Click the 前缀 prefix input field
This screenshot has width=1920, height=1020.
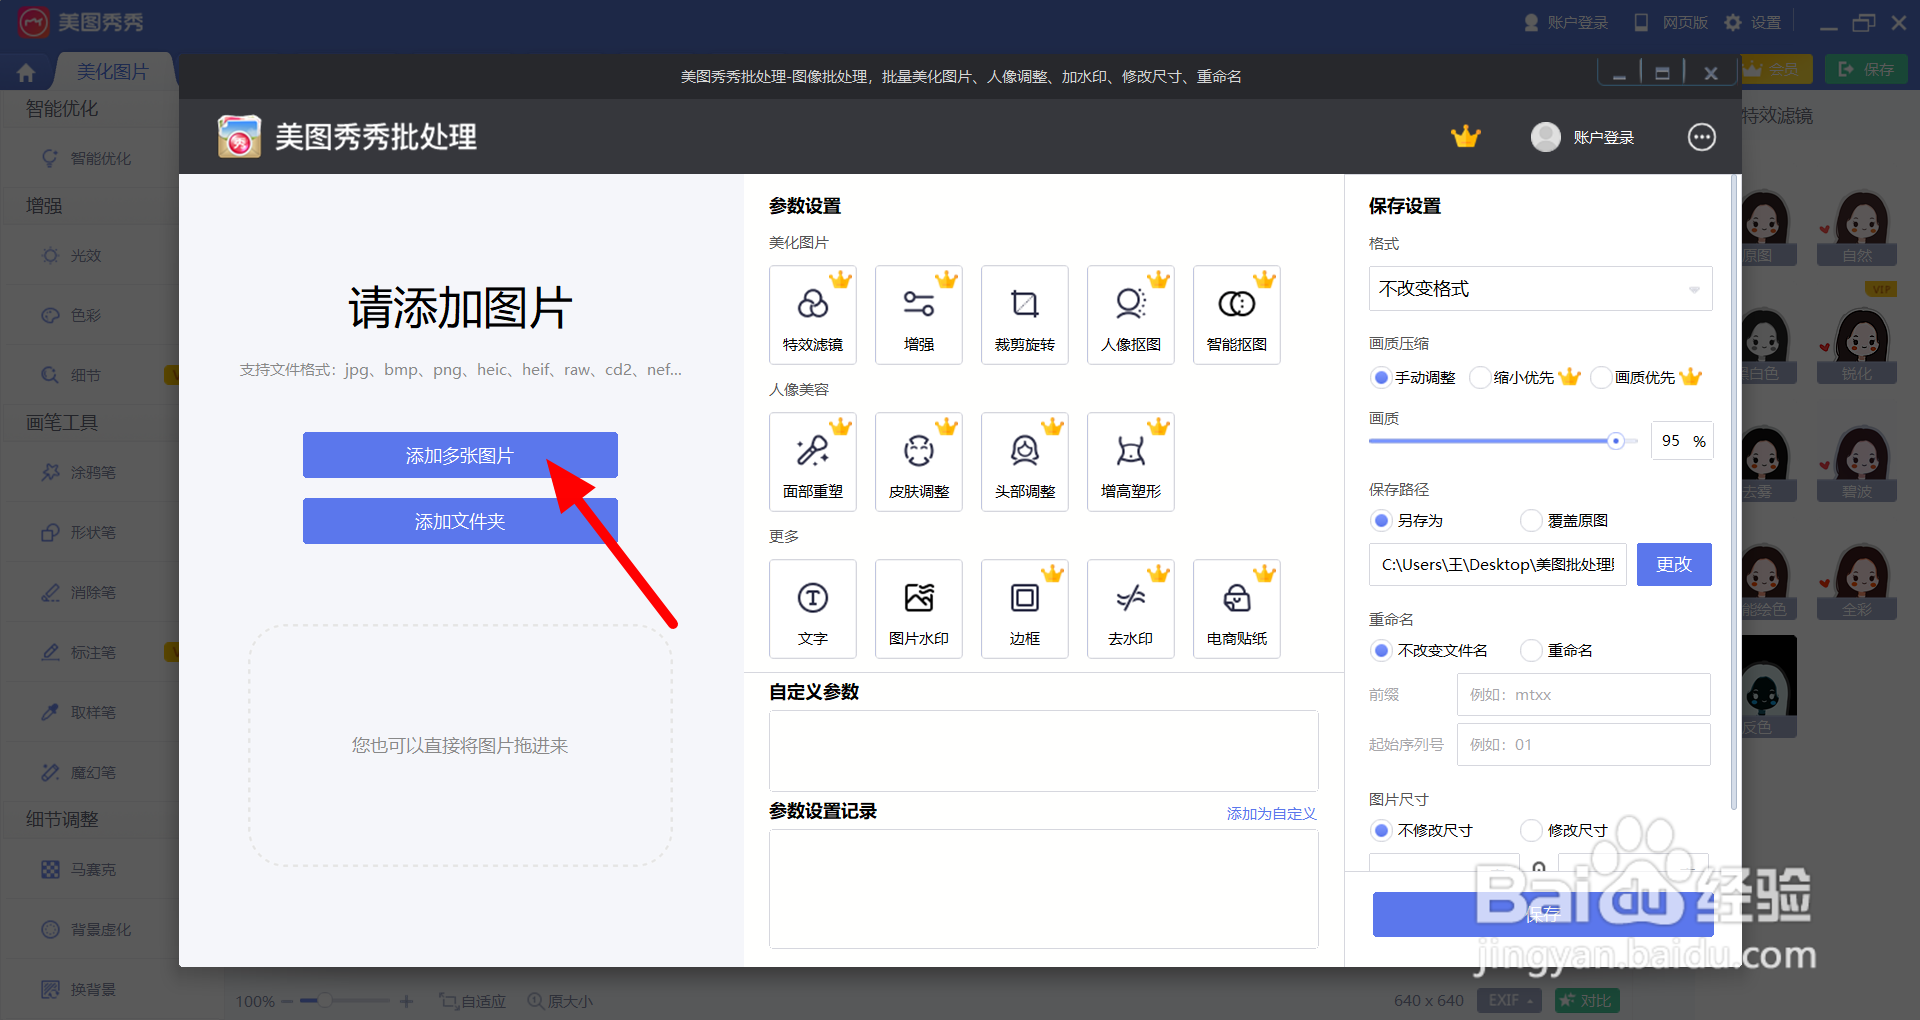1583,694
